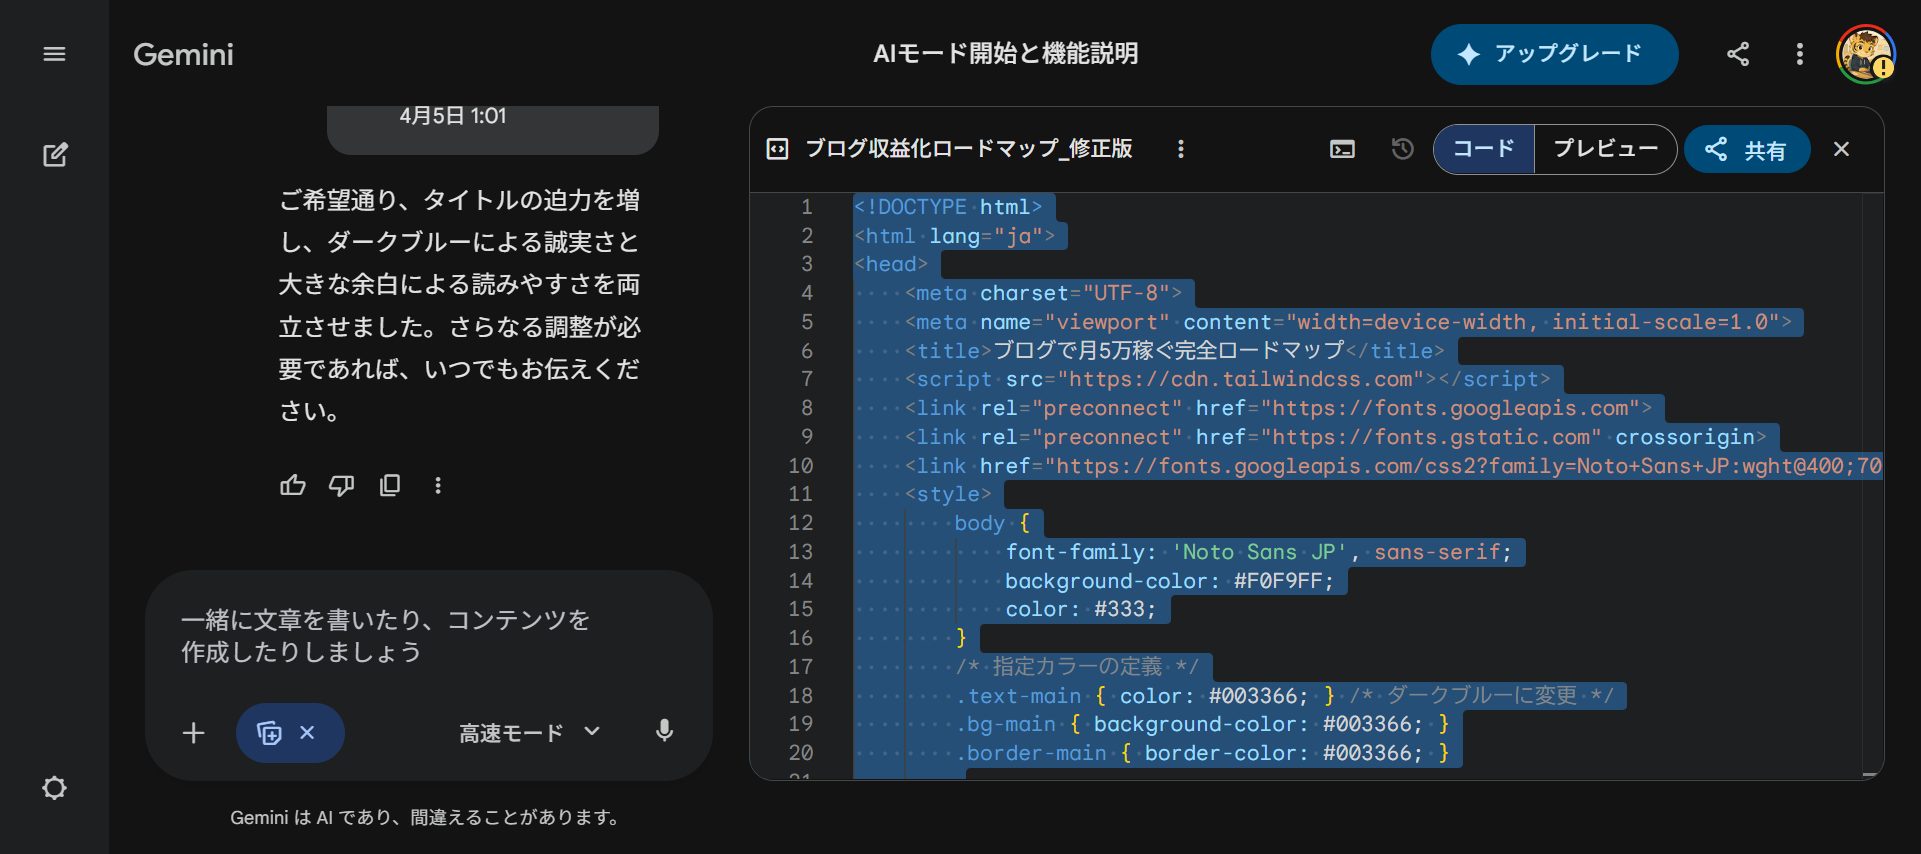Click the tailwindcss script line
Viewport: 1921px width, 854px height.
pyautogui.click(x=1228, y=380)
